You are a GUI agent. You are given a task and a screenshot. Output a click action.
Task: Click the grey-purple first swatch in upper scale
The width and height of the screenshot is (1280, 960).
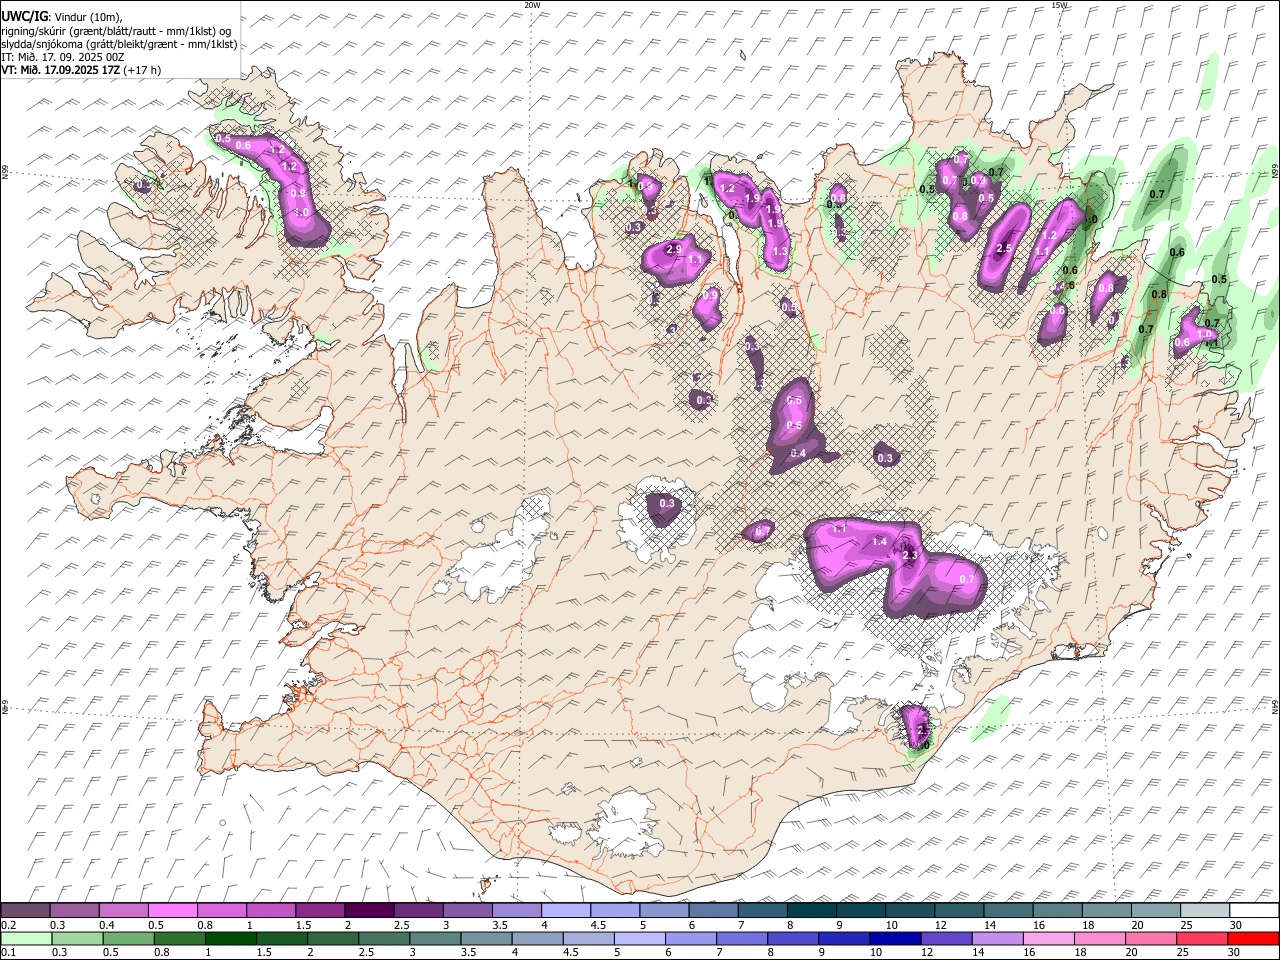pyautogui.click(x=25, y=910)
